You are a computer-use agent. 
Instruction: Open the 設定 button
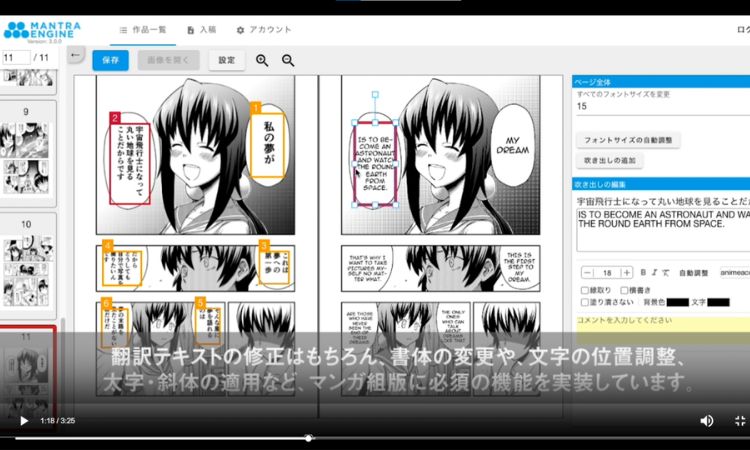[227, 60]
